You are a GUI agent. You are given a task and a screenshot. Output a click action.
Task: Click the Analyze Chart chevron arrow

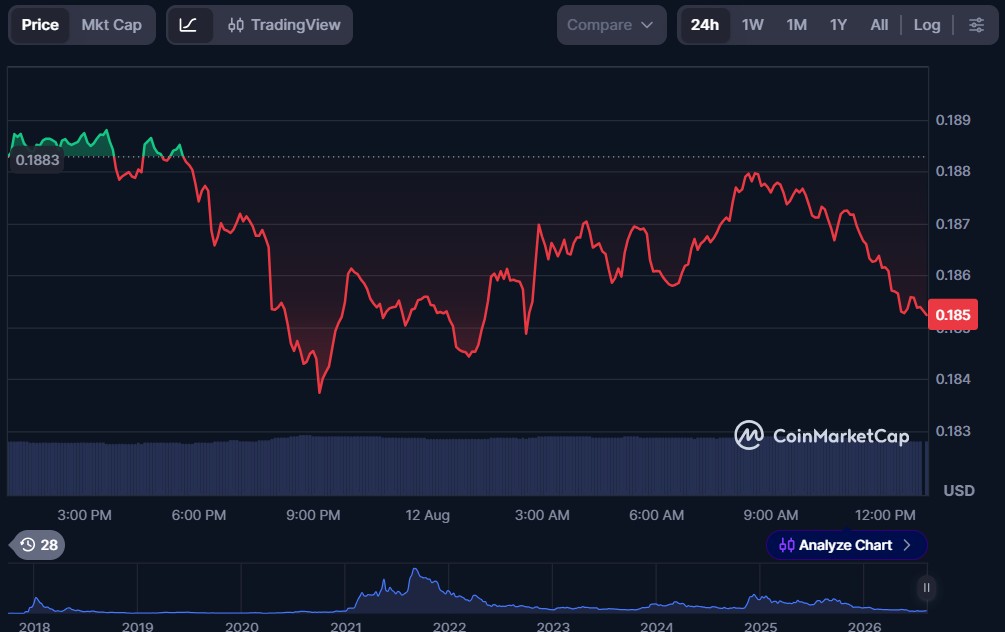[907, 545]
